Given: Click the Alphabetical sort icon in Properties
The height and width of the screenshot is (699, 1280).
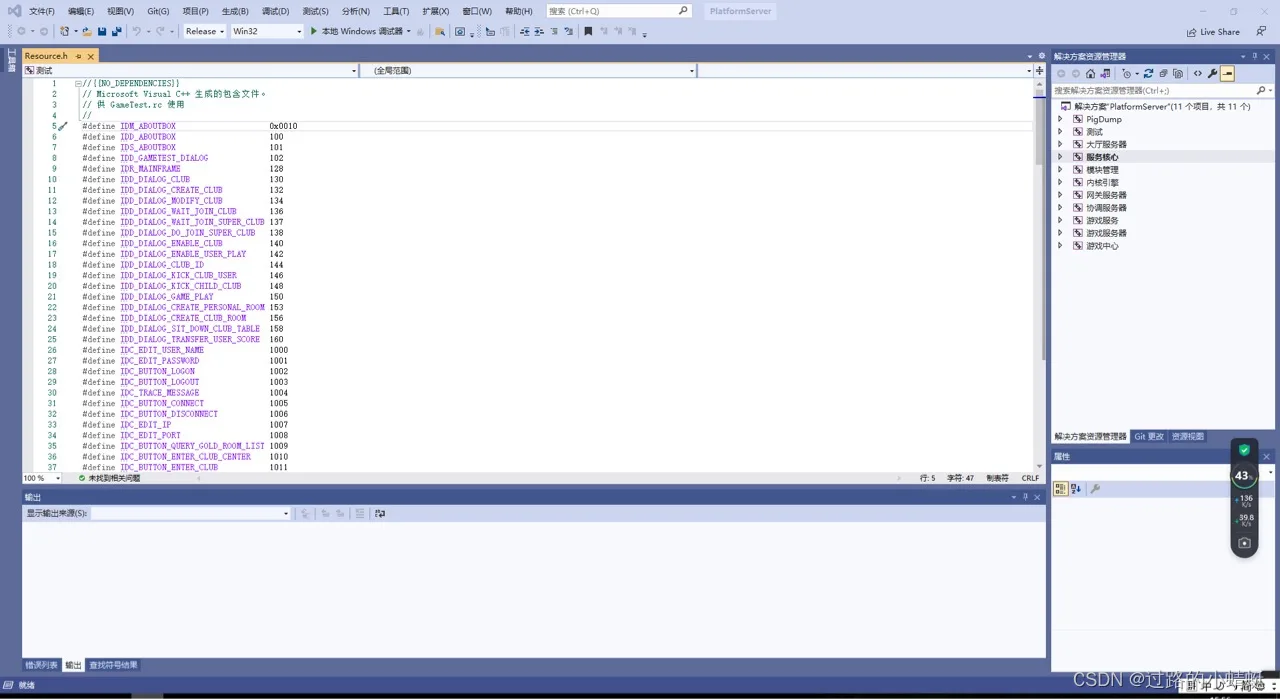Looking at the screenshot, I should tap(1076, 489).
